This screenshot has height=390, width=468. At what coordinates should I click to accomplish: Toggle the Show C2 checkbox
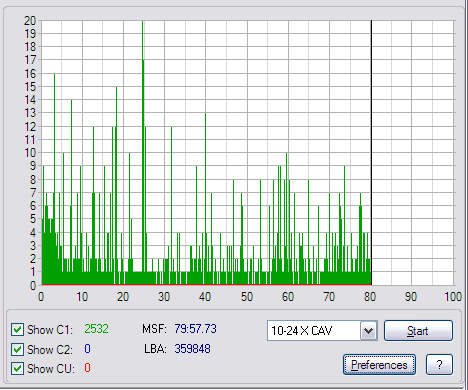tap(17, 349)
